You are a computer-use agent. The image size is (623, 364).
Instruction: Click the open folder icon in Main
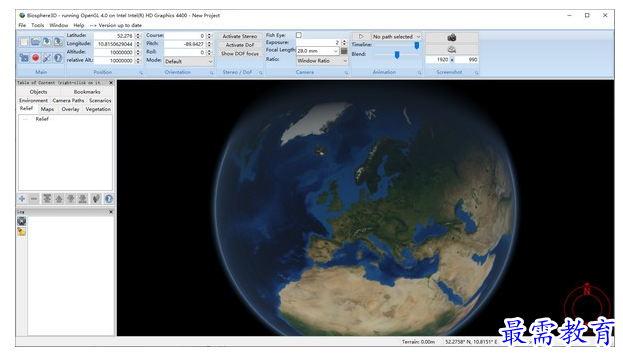coord(35,42)
